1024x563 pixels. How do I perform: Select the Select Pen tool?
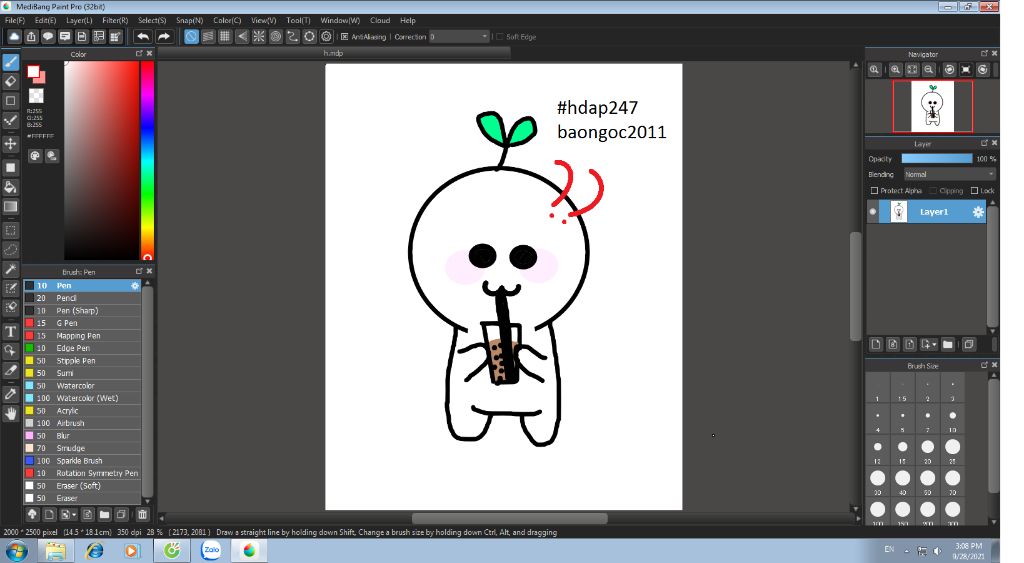click(x=10, y=288)
